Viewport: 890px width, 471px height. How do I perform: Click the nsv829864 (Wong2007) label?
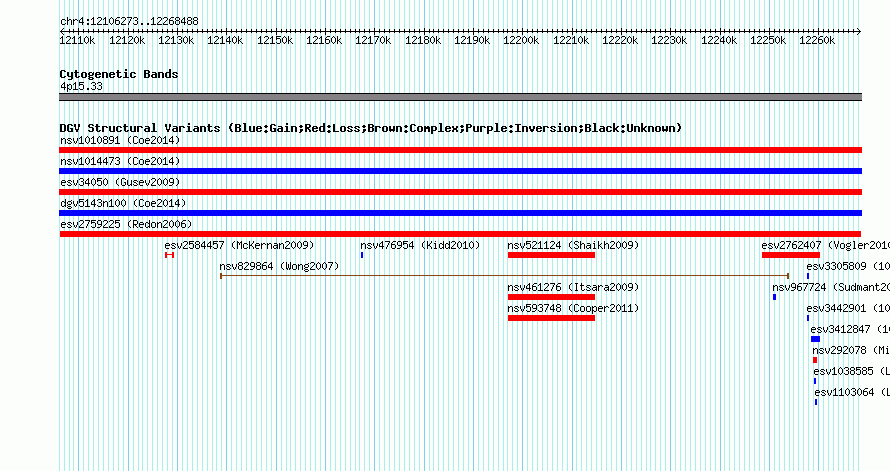point(279,266)
